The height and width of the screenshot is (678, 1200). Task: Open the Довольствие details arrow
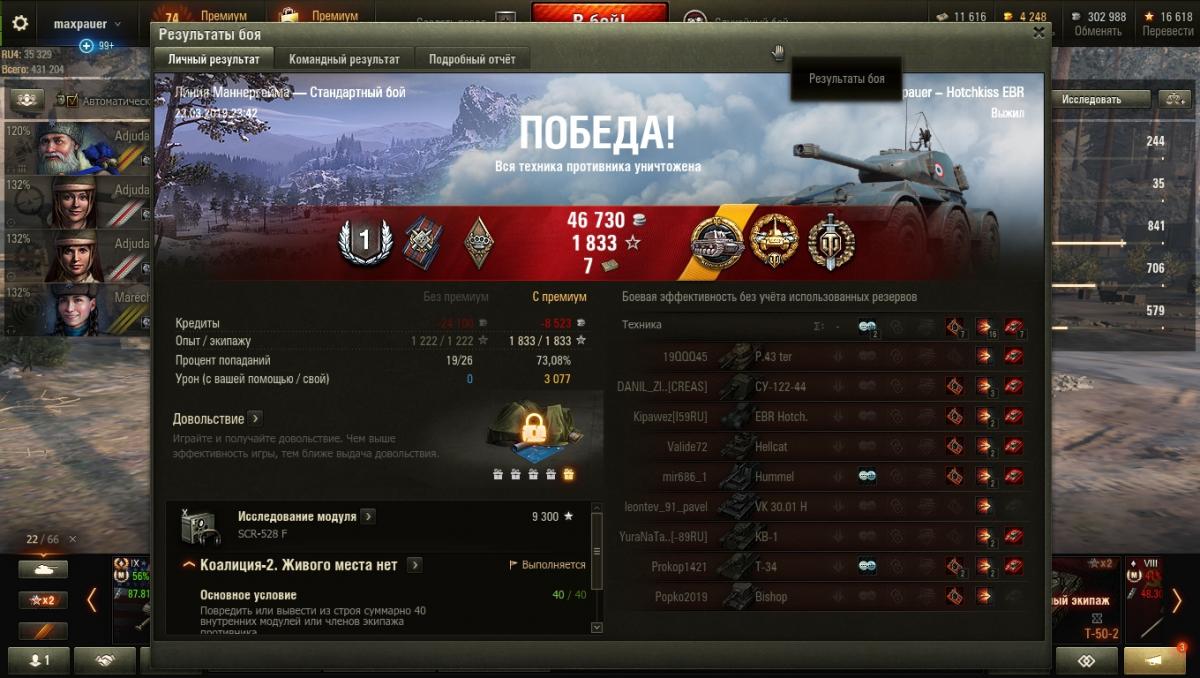[x=255, y=418]
